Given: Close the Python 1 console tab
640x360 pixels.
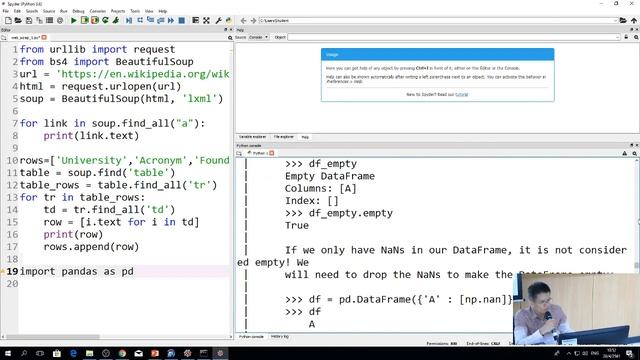Looking at the screenshot, I should (x=271, y=153).
